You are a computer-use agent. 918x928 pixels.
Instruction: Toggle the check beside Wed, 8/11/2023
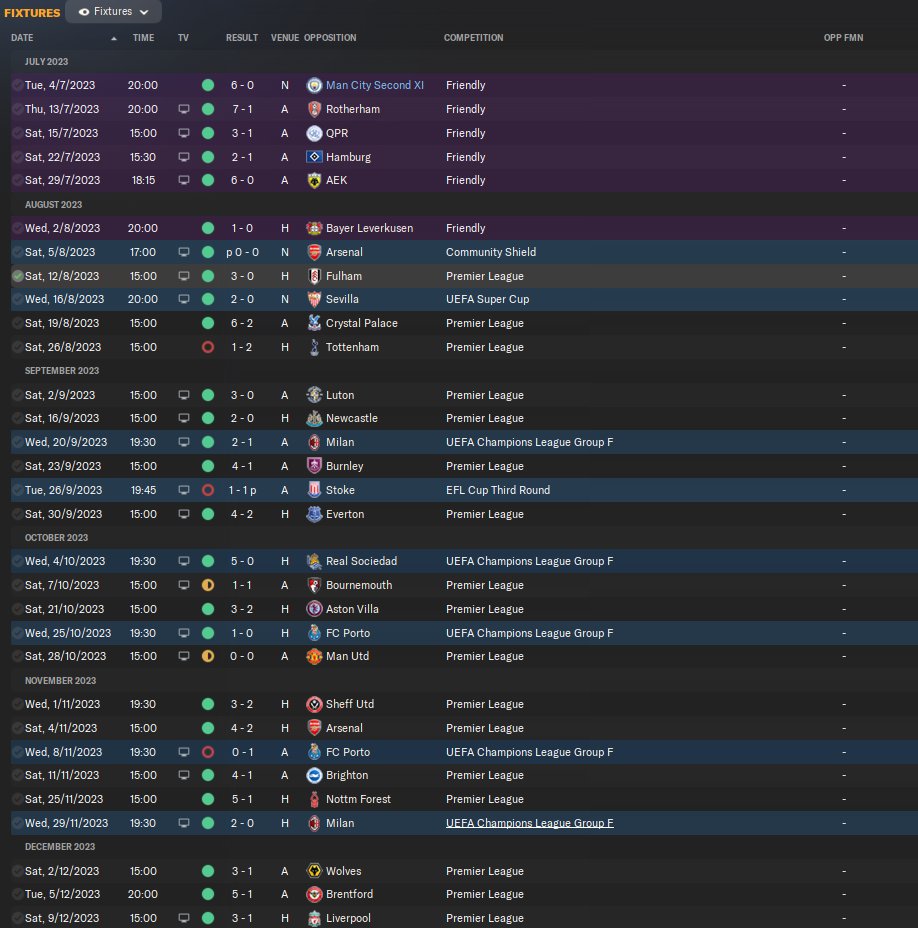coord(18,752)
